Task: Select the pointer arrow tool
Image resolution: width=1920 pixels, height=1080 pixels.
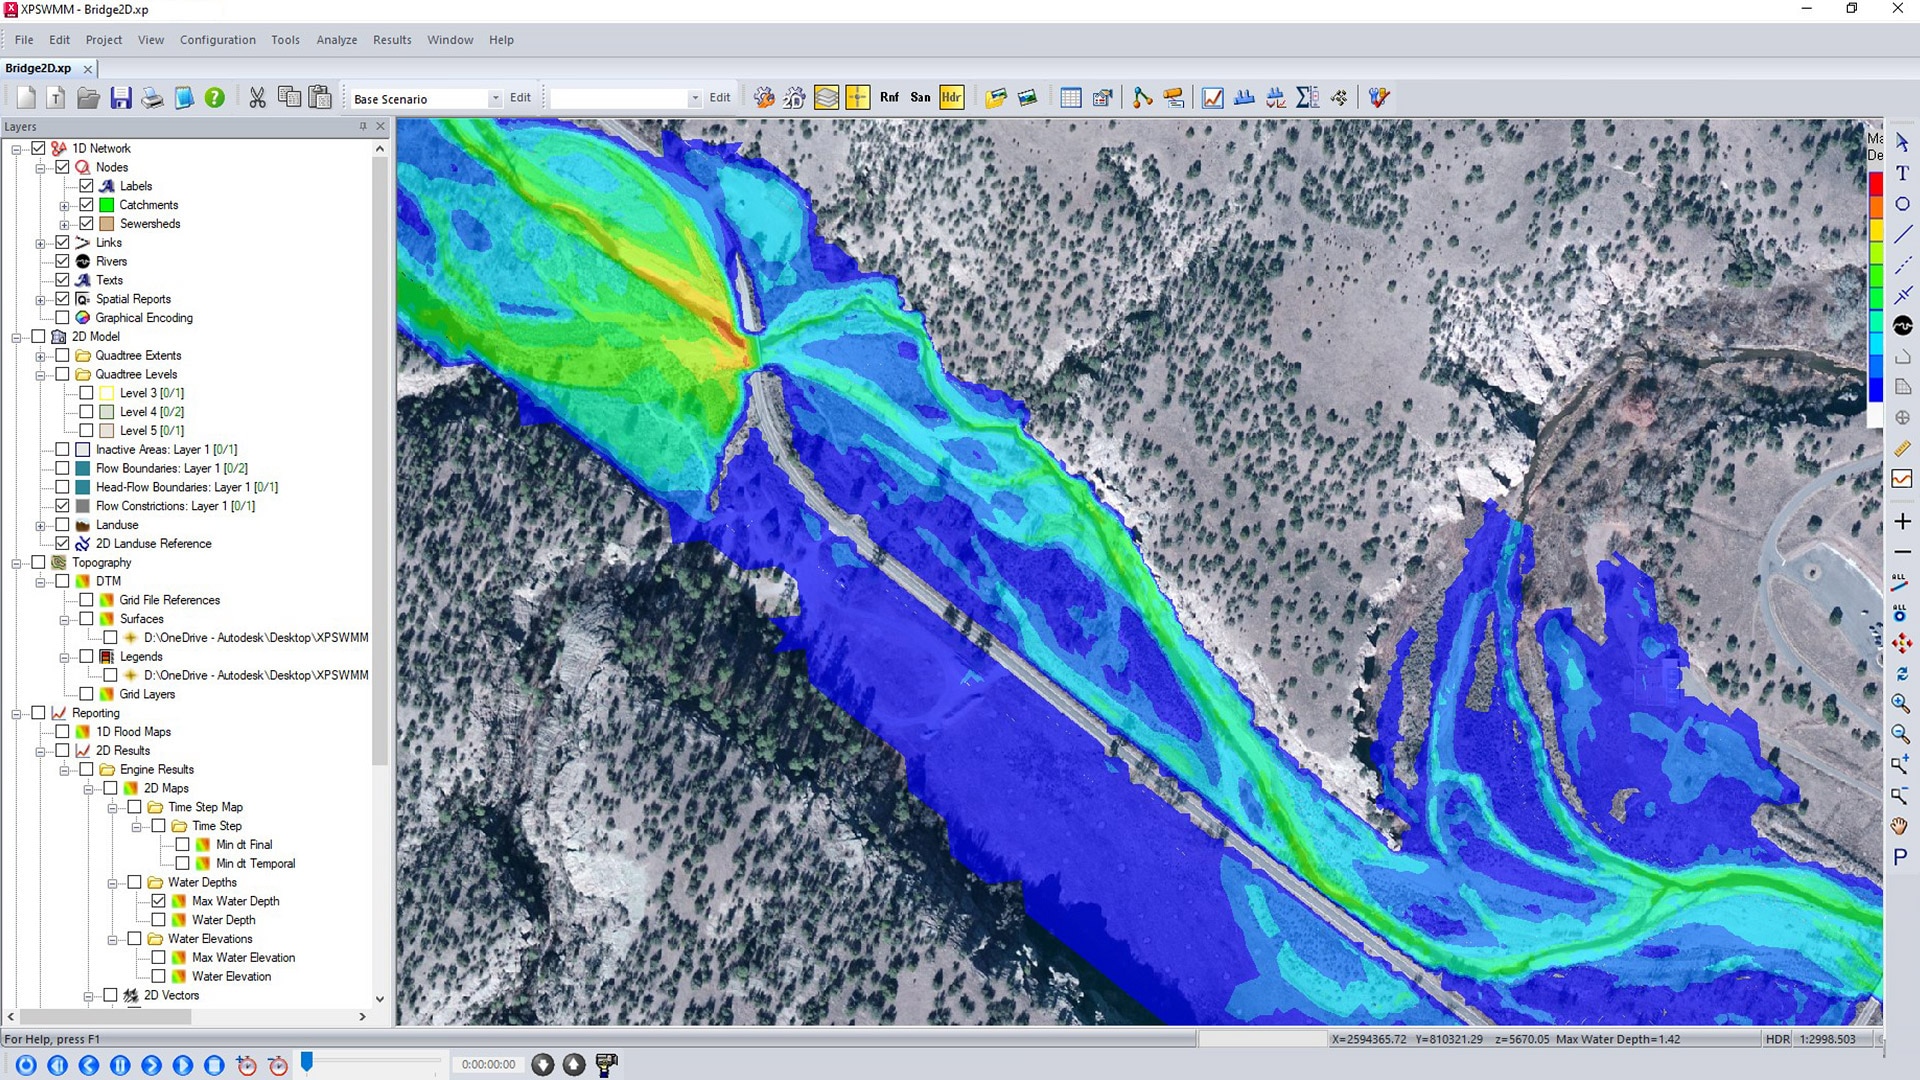Action: click(1902, 143)
